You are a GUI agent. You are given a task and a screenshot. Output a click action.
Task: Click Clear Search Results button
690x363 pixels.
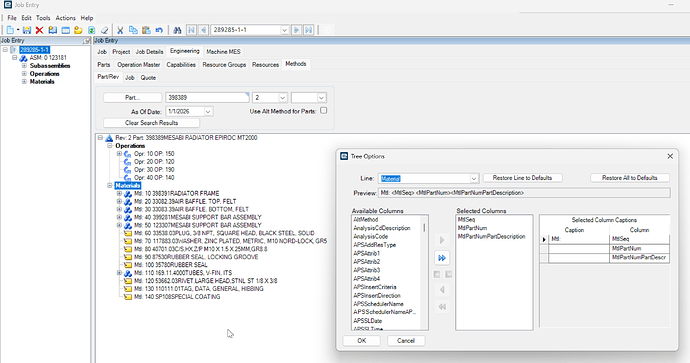(x=151, y=123)
